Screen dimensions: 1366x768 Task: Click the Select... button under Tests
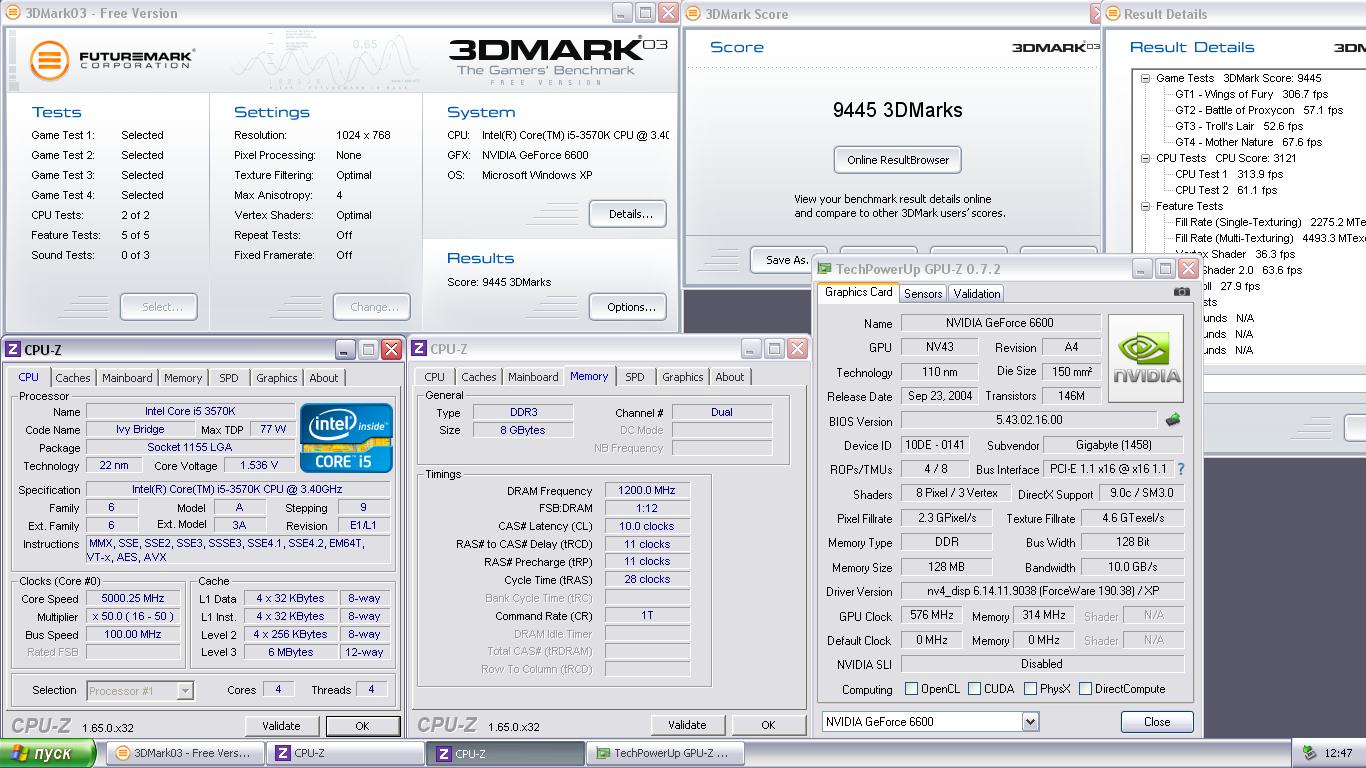158,307
